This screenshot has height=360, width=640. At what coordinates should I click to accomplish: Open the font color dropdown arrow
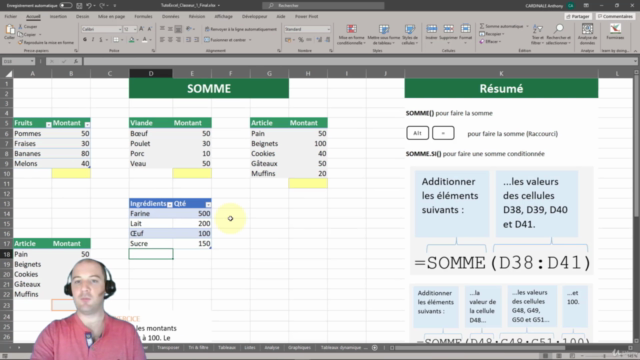(x=150, y=40)
